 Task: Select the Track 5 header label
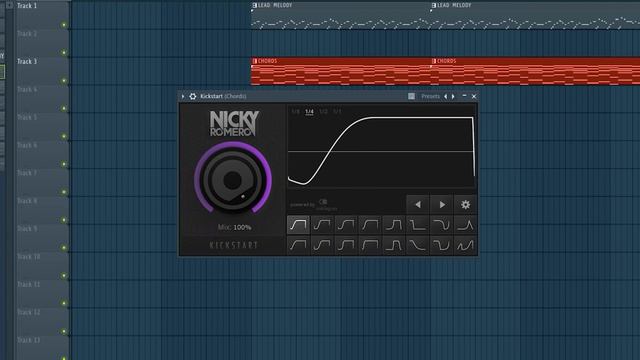pyautogui.click(x=27, y=117)
